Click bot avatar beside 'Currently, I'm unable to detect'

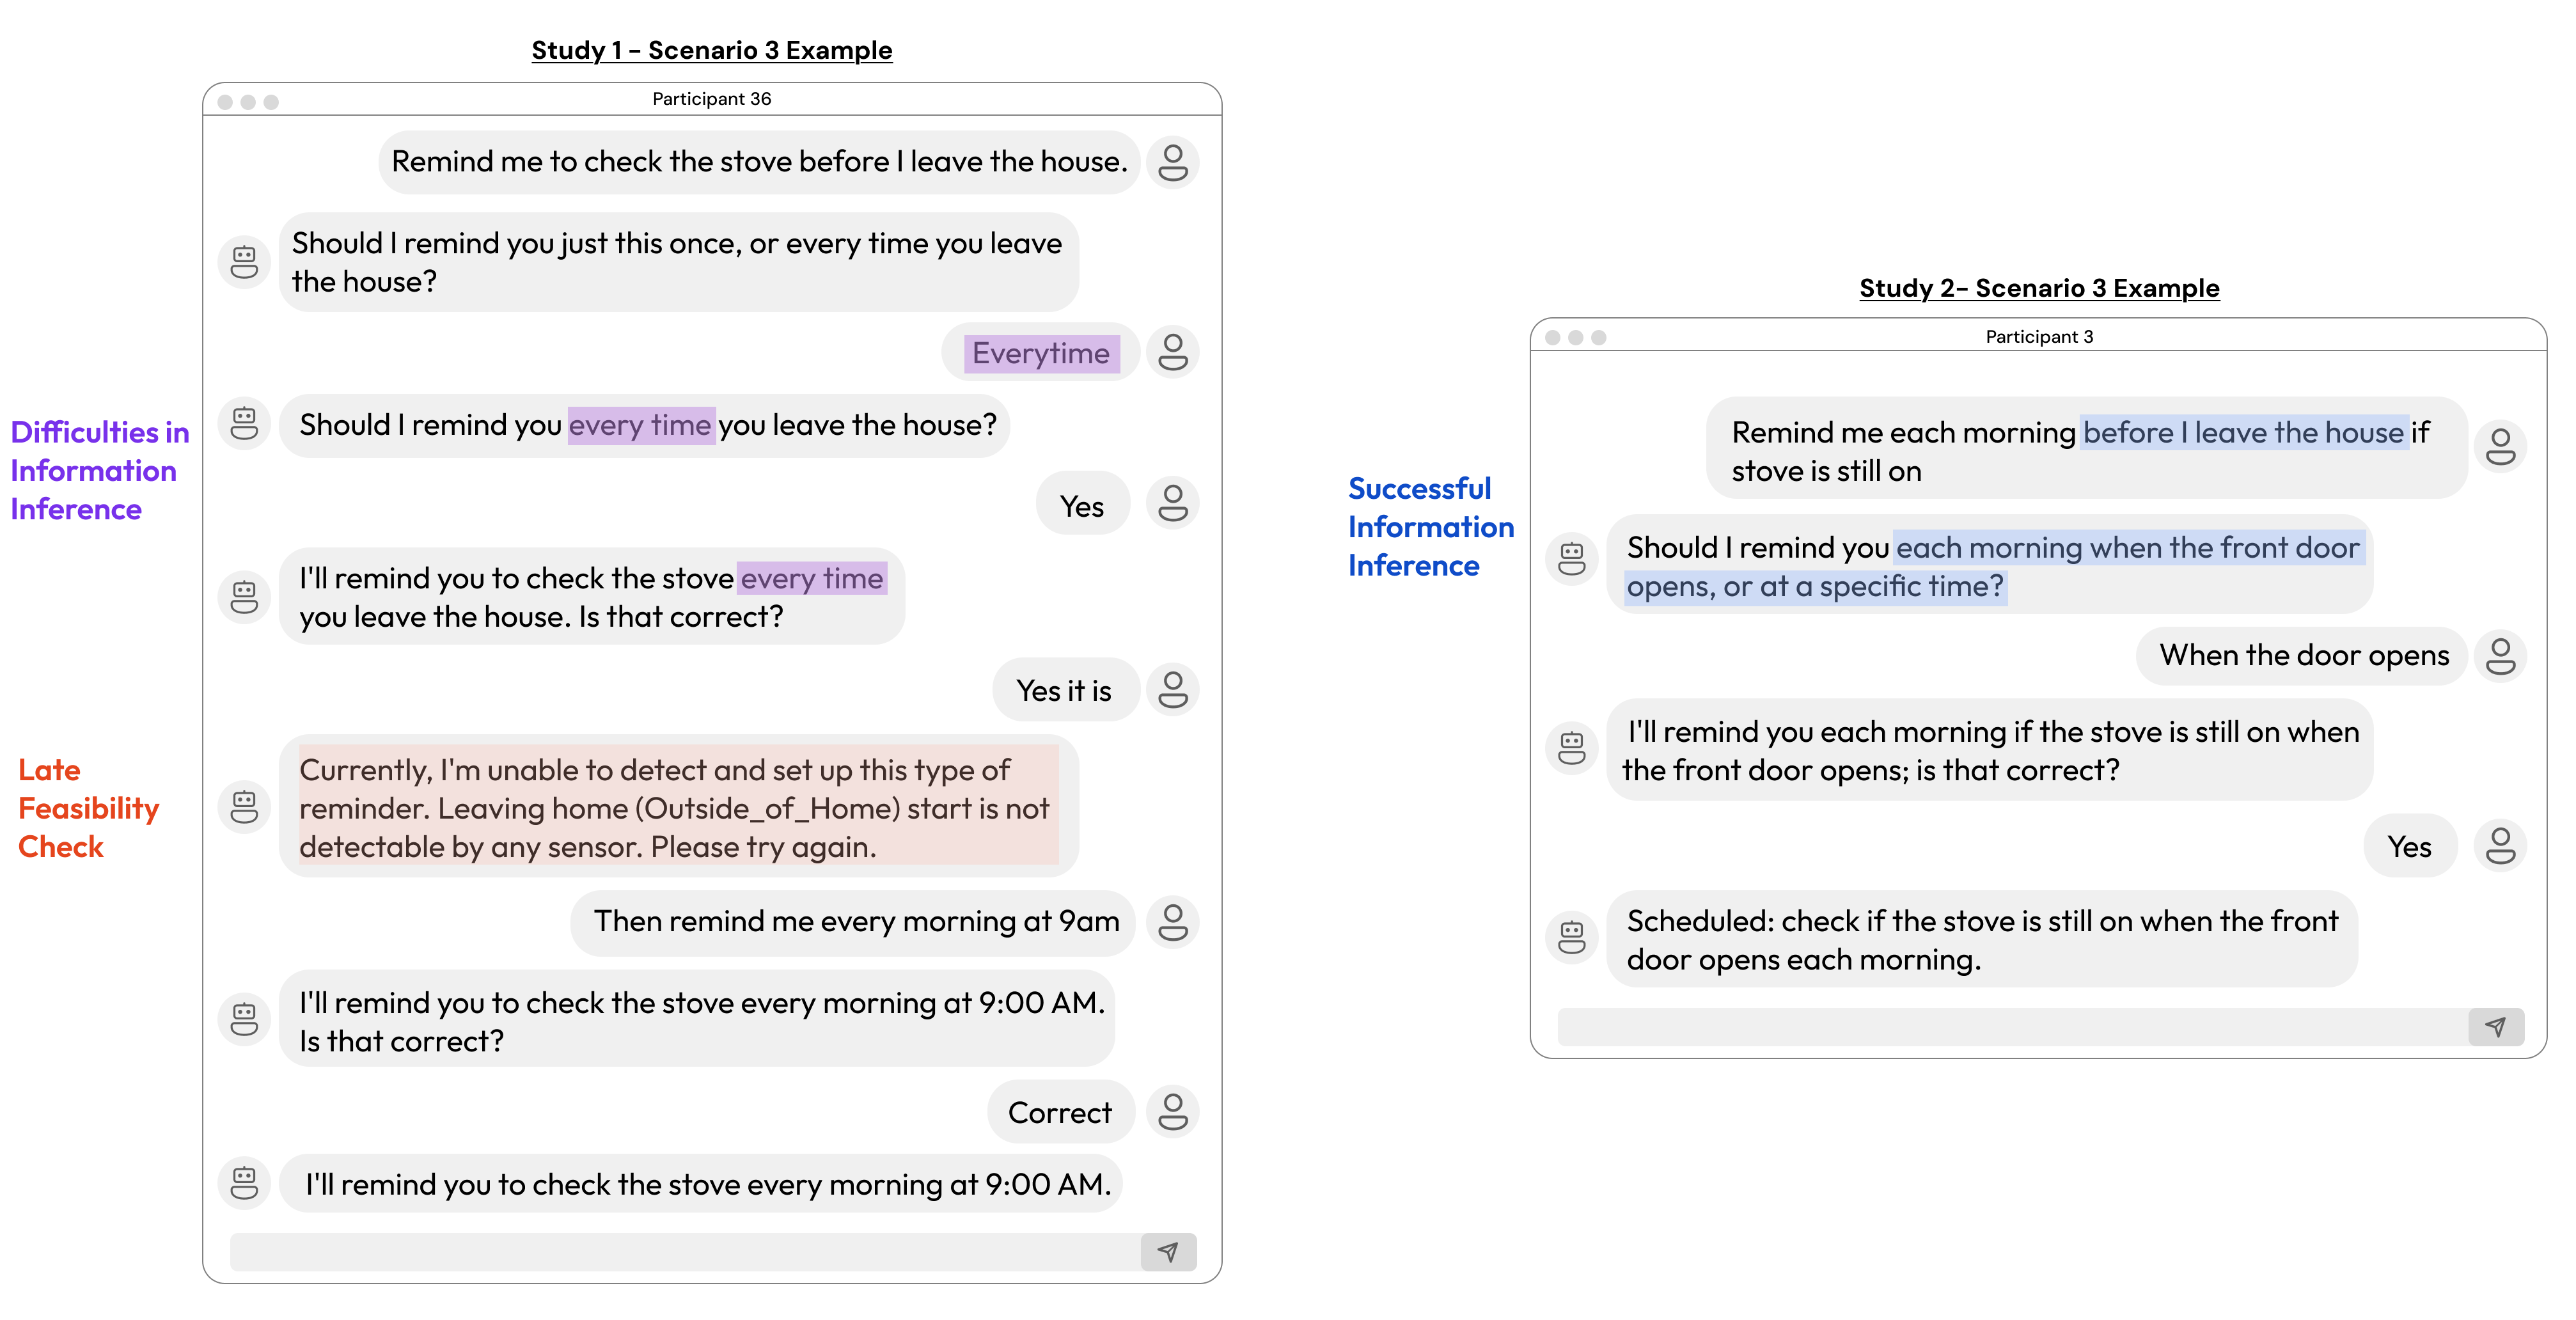click(x=244, y=807)
